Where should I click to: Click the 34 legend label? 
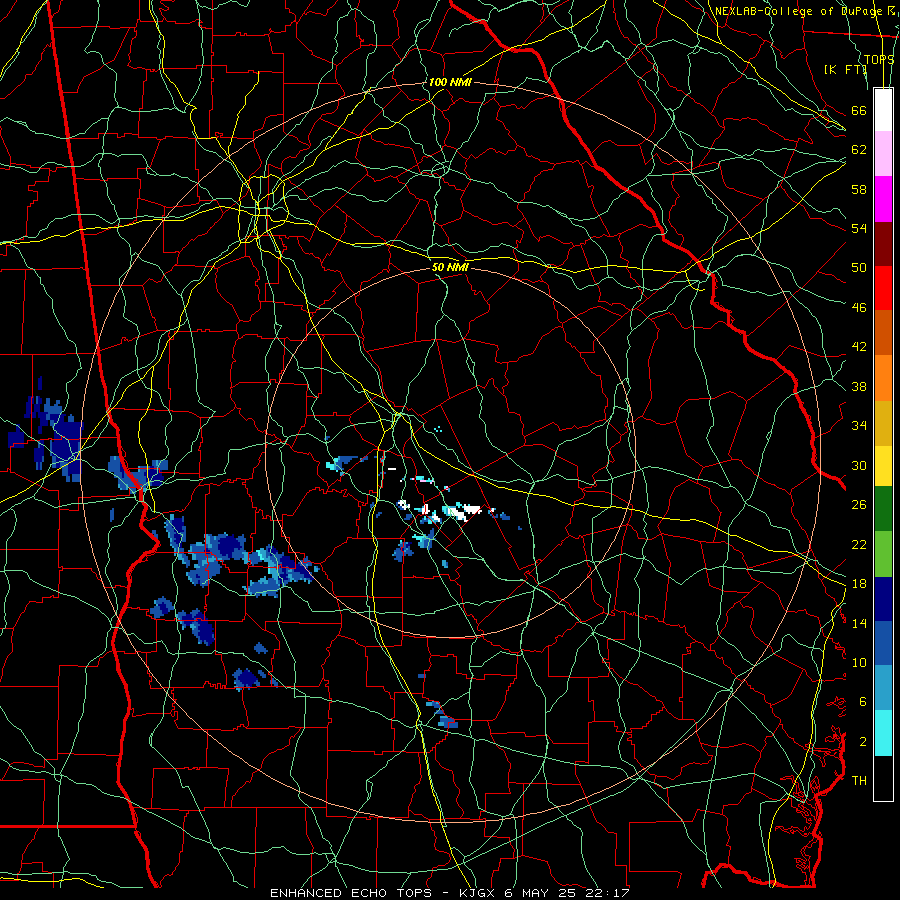pyautogui.click(x=859, y=426)
